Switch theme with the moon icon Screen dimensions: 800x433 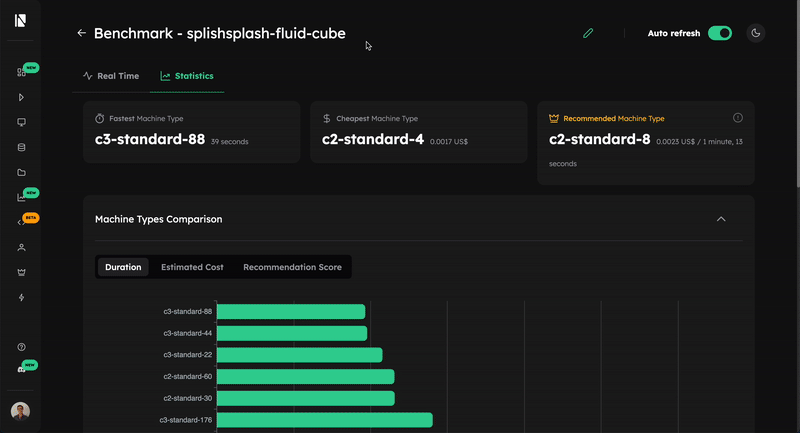756,33
